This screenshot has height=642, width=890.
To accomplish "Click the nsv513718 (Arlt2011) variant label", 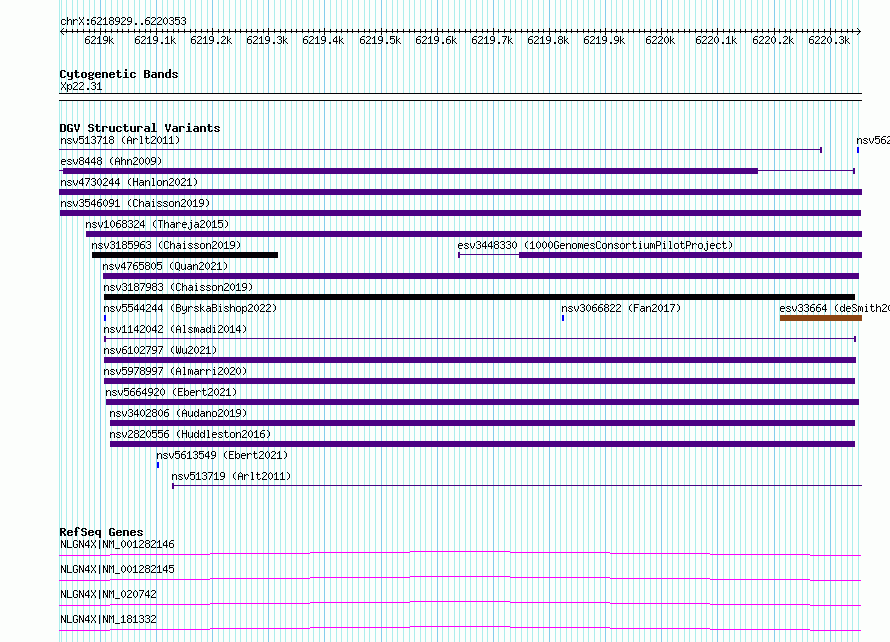I will pyautogui.click(x=120, y=140).
